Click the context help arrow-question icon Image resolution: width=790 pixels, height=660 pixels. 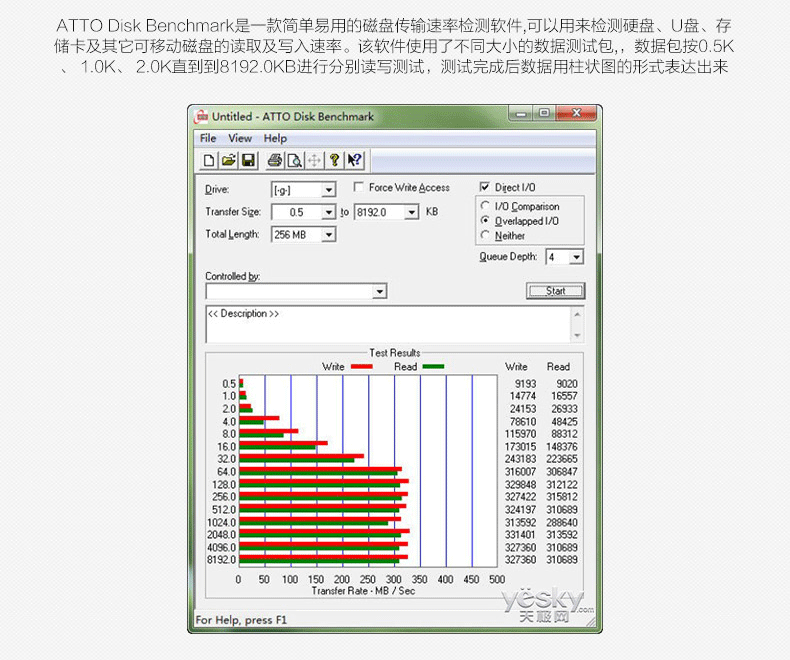click(354, 161)
